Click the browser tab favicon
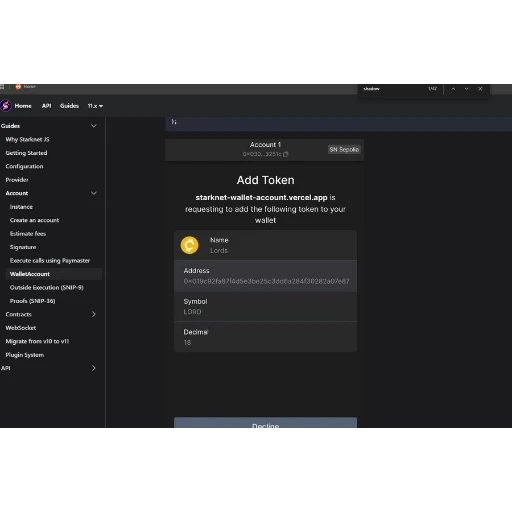 18,86
